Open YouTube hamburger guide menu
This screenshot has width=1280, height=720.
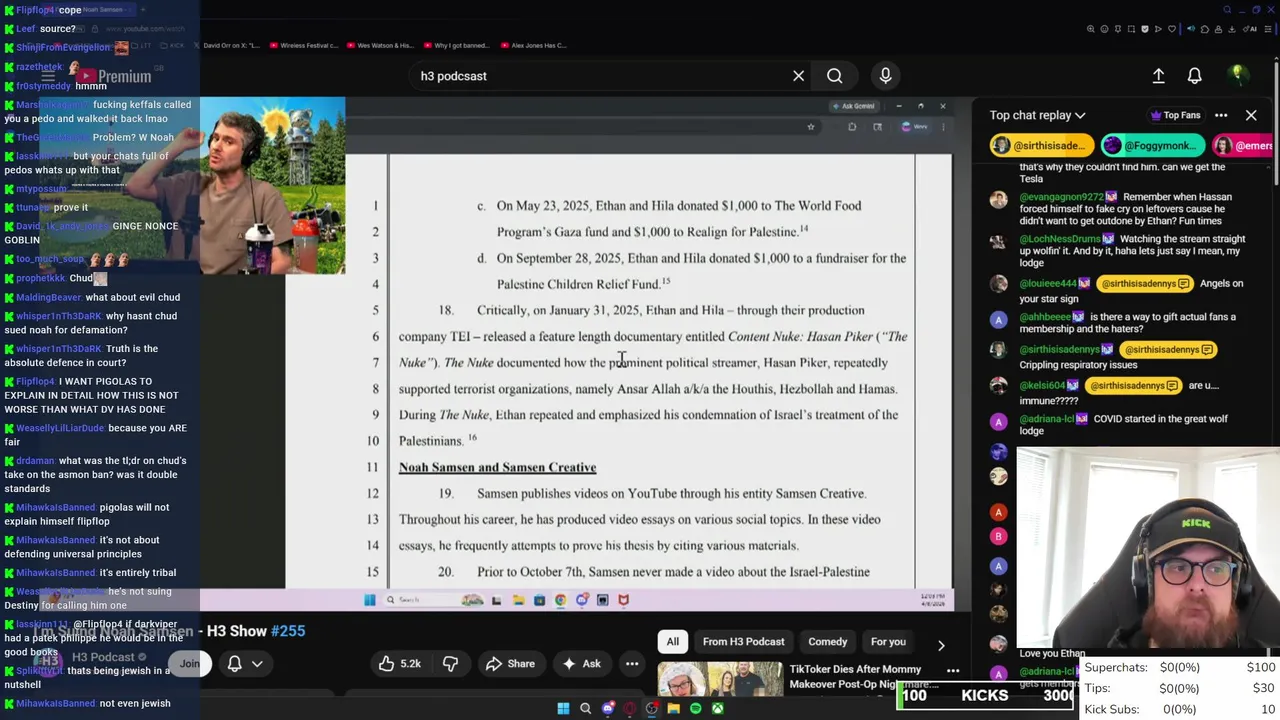pyautogui.click(x=47, y=76)
